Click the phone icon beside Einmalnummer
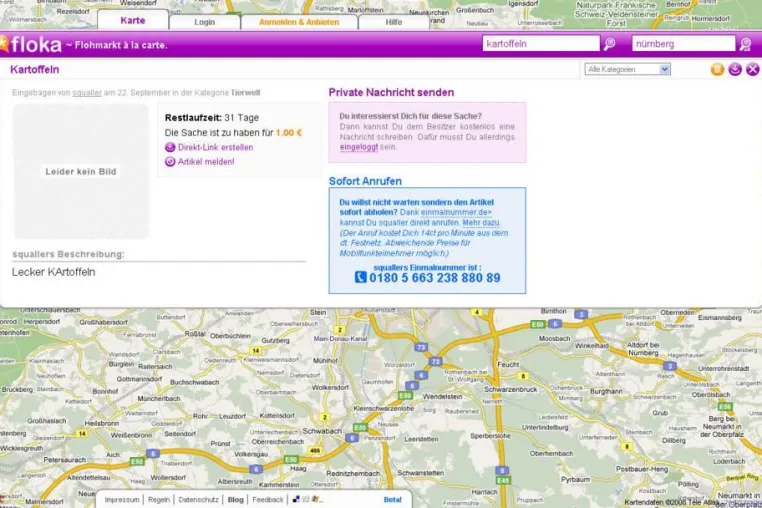 pos(361,277)
